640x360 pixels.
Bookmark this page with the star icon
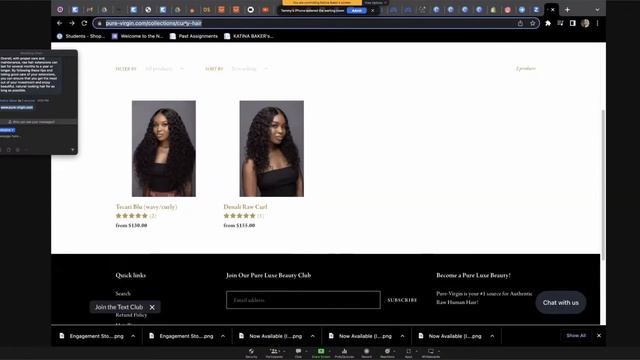click(x=532, y=23)
